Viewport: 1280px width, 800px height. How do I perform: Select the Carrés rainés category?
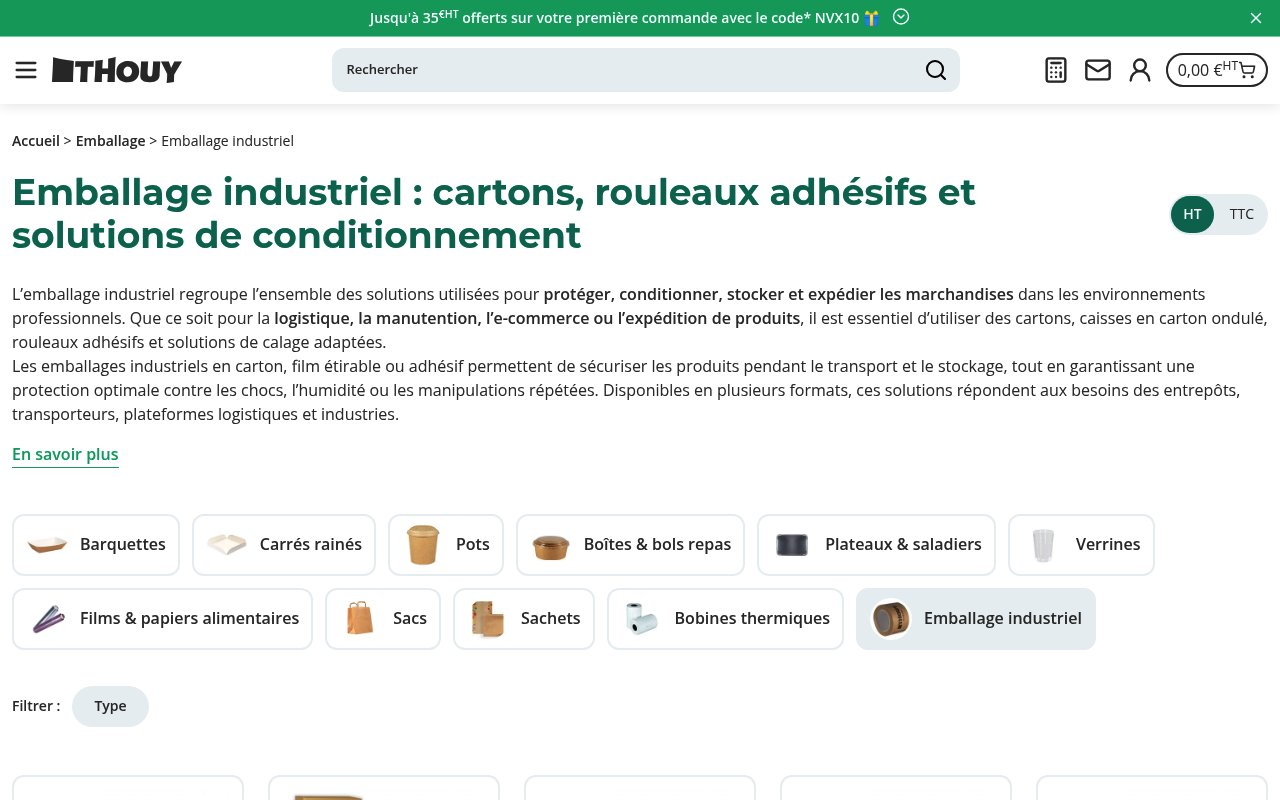[284, 545]
